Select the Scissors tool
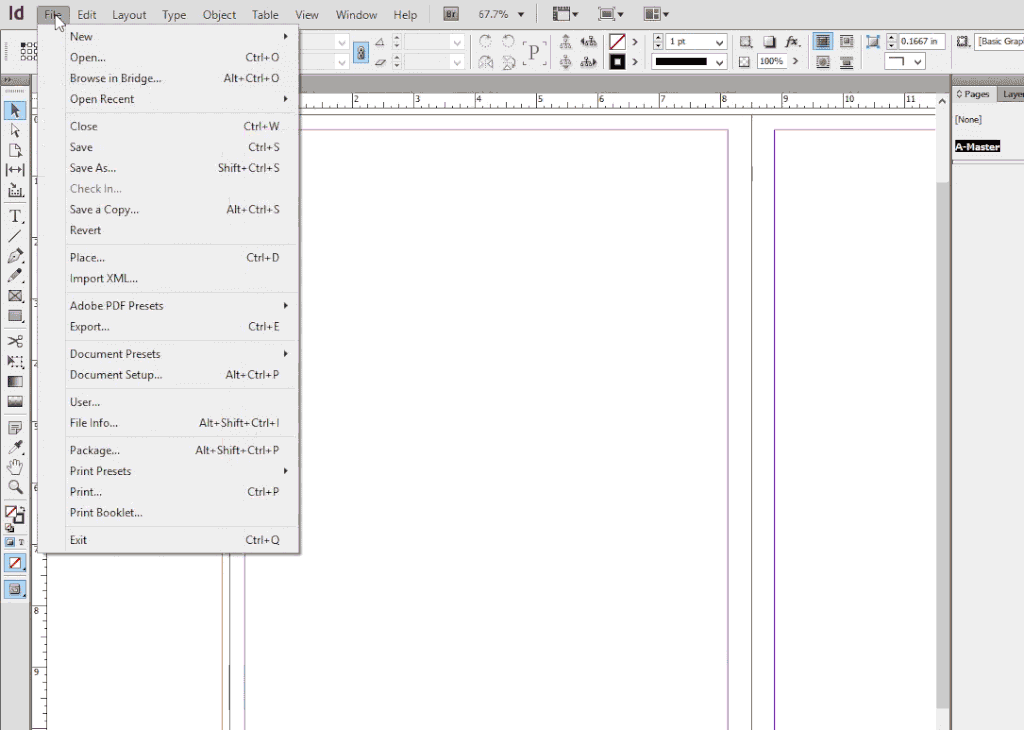The height and width of the screenshot is (730, 1024). pos(14,341)
